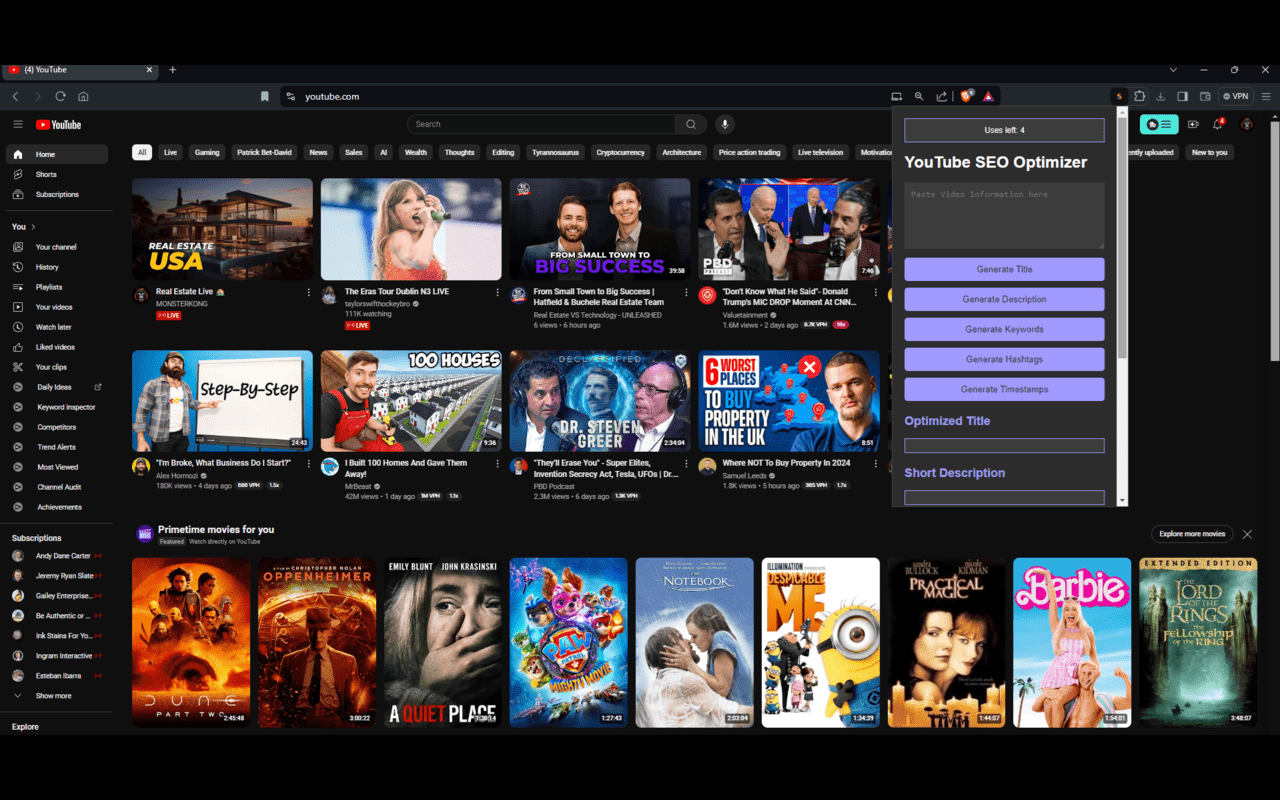Toggle the browser sidebar panel icon
1280x800 pixels.
click(1183, 96)
